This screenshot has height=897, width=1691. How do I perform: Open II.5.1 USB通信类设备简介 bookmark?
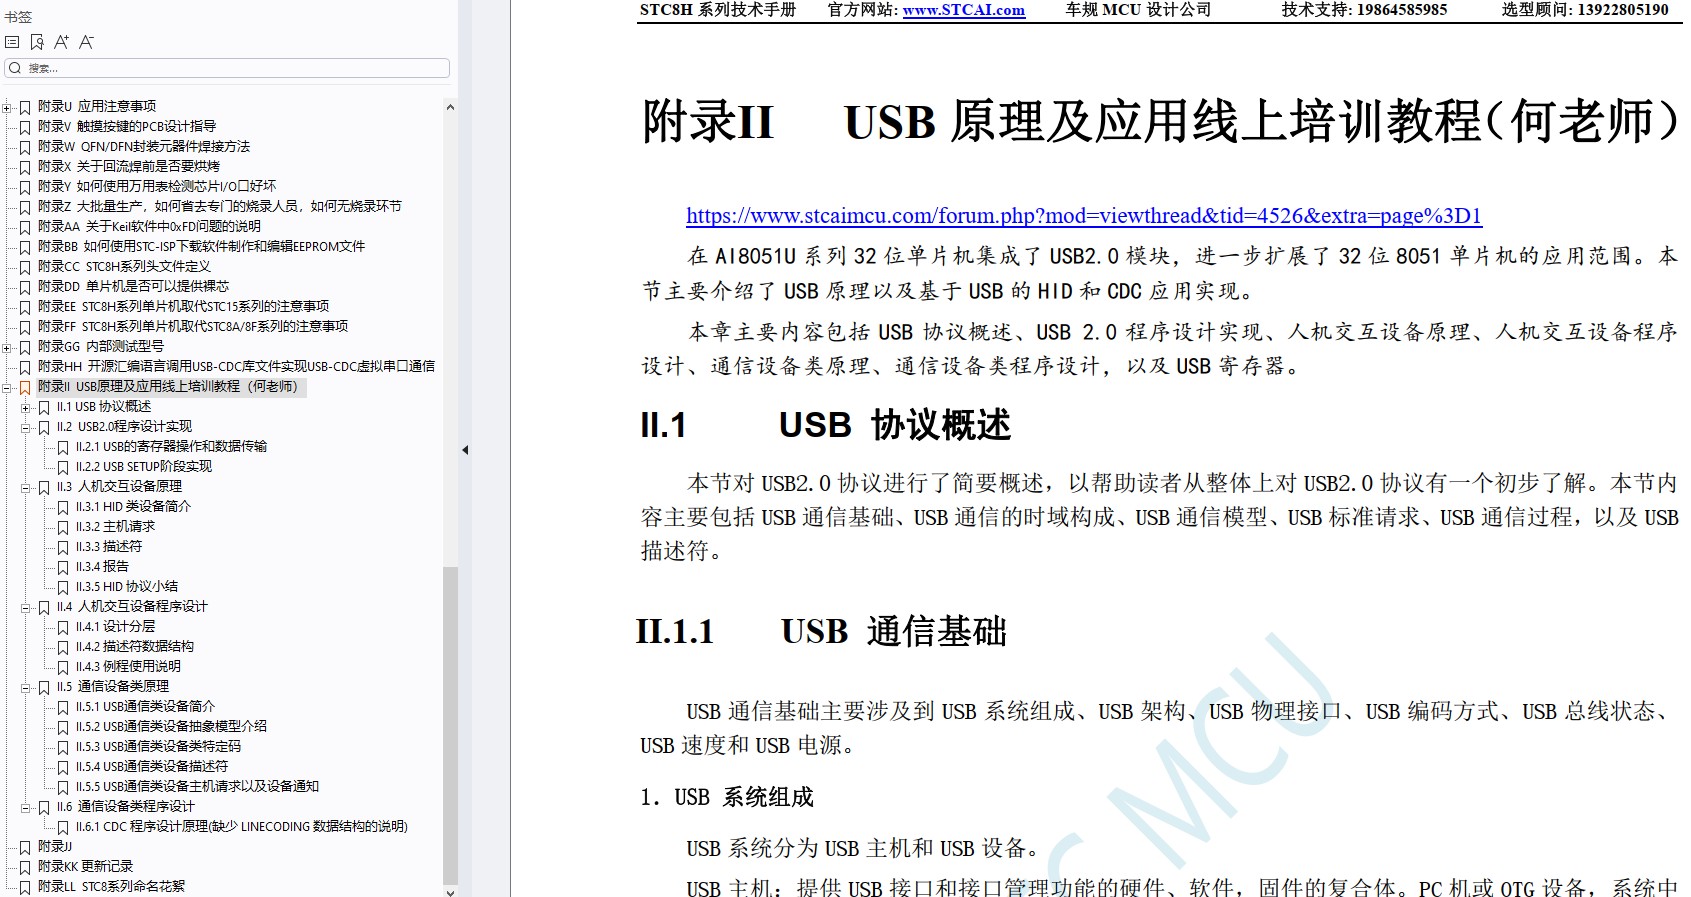(x=145, y=706)
